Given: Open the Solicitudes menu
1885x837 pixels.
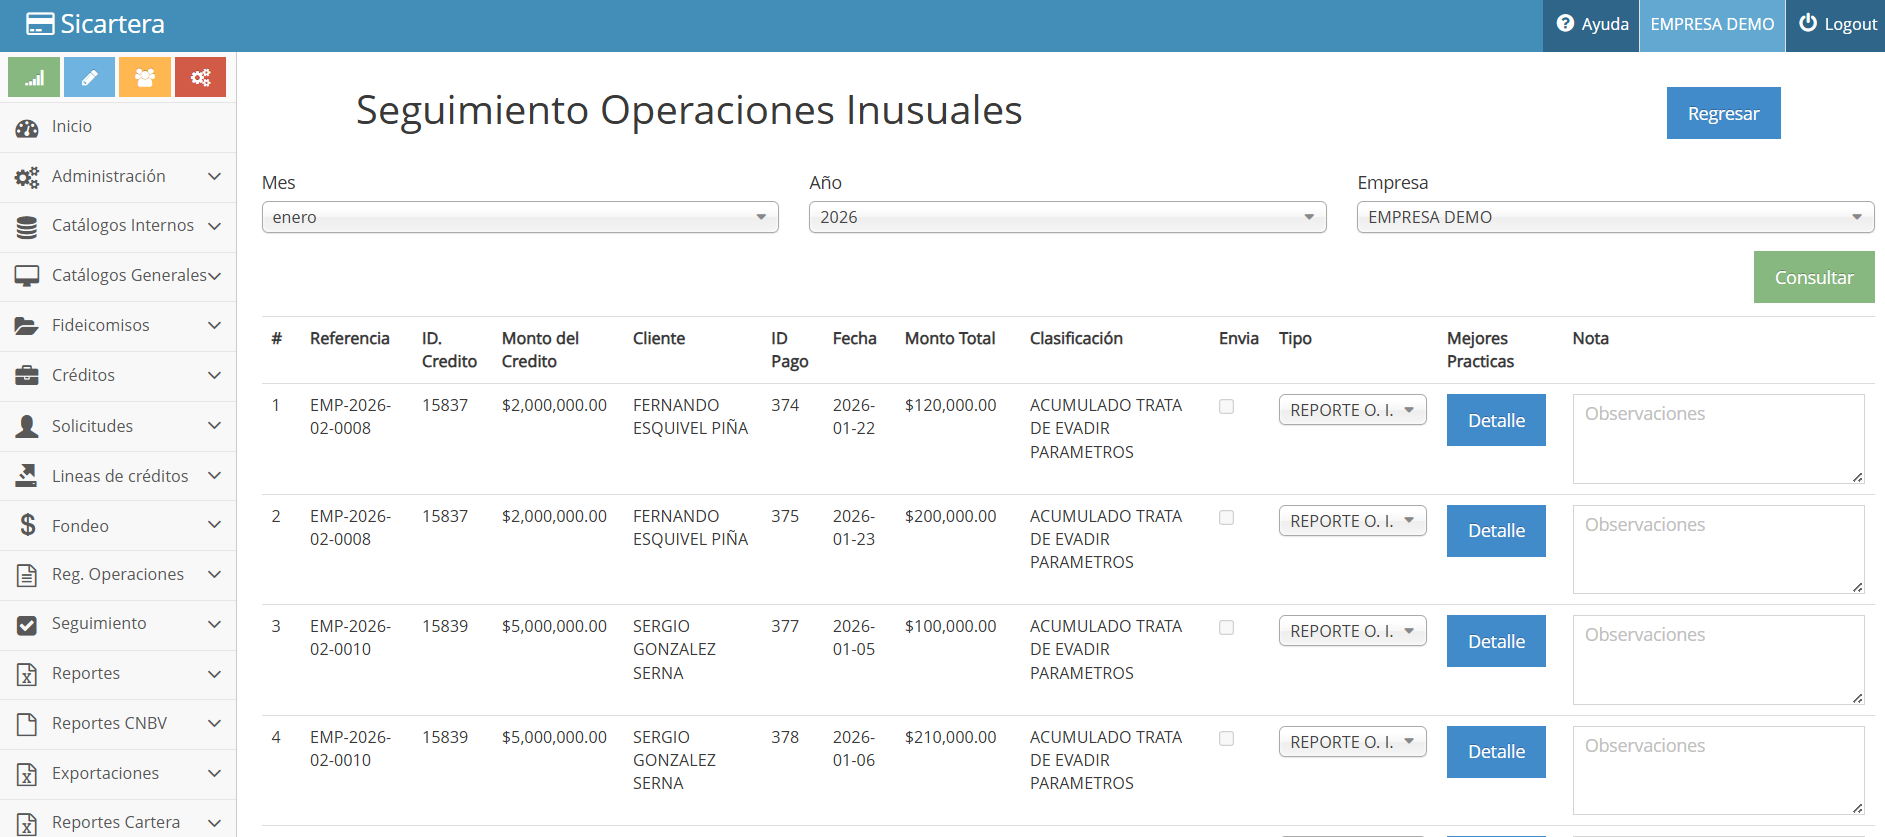Looking at the screenshot, I should click(x=118, y=426).
